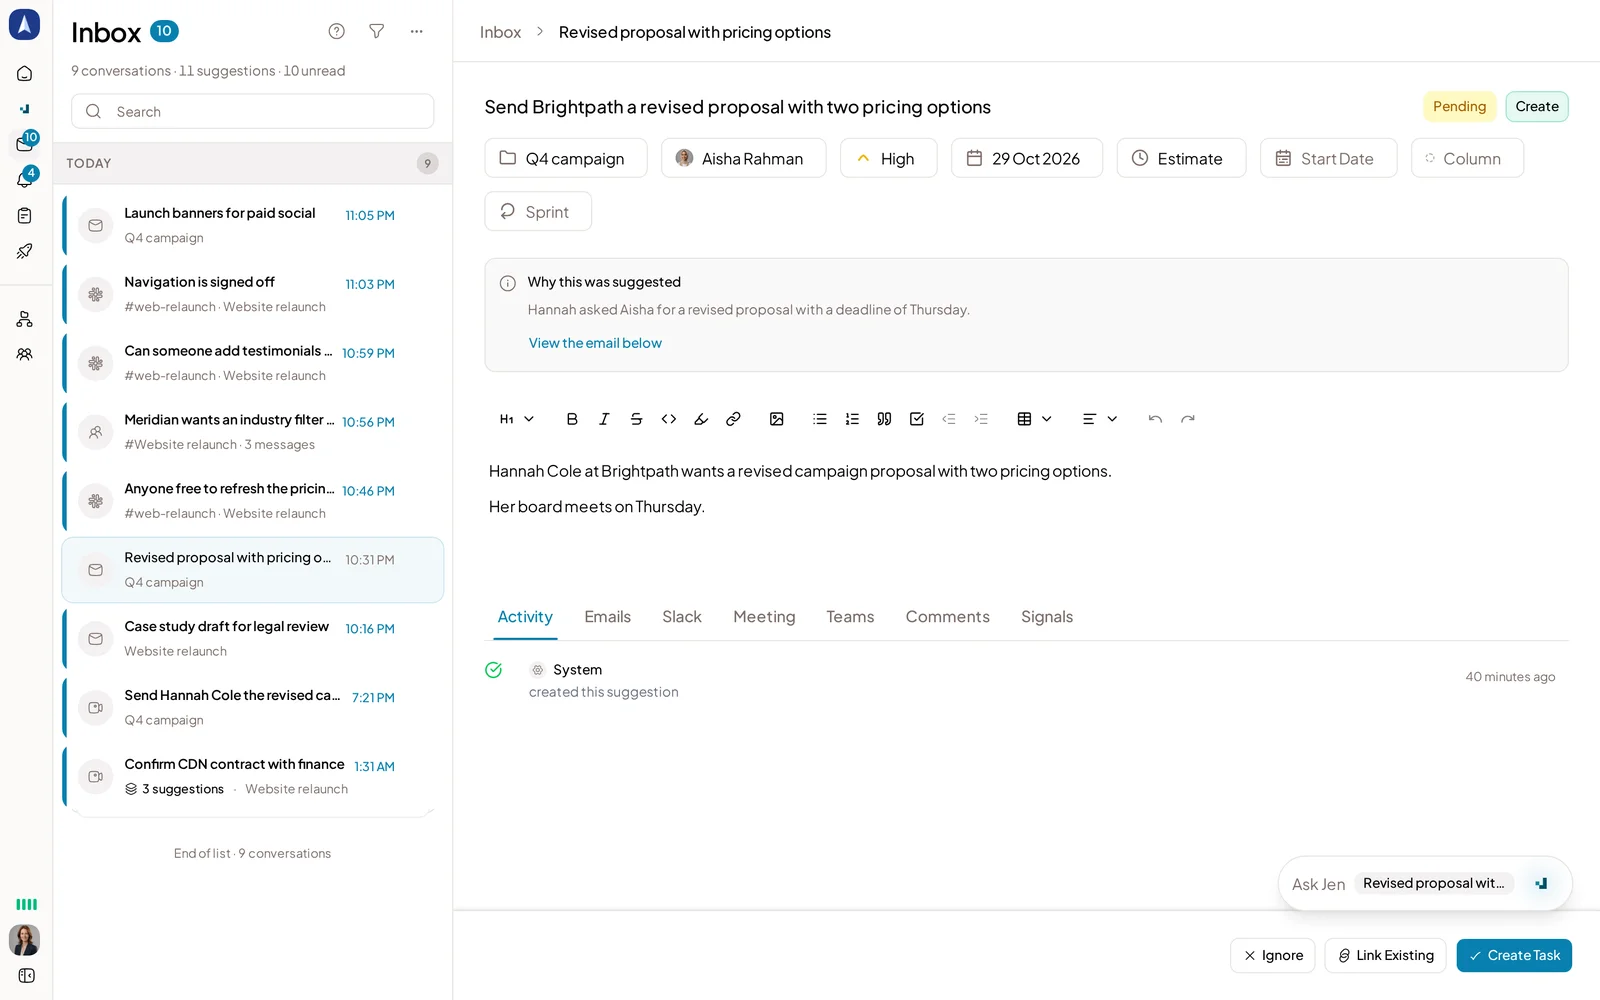Create a numbered list
1600x1000 pixels.
[852, 419]
